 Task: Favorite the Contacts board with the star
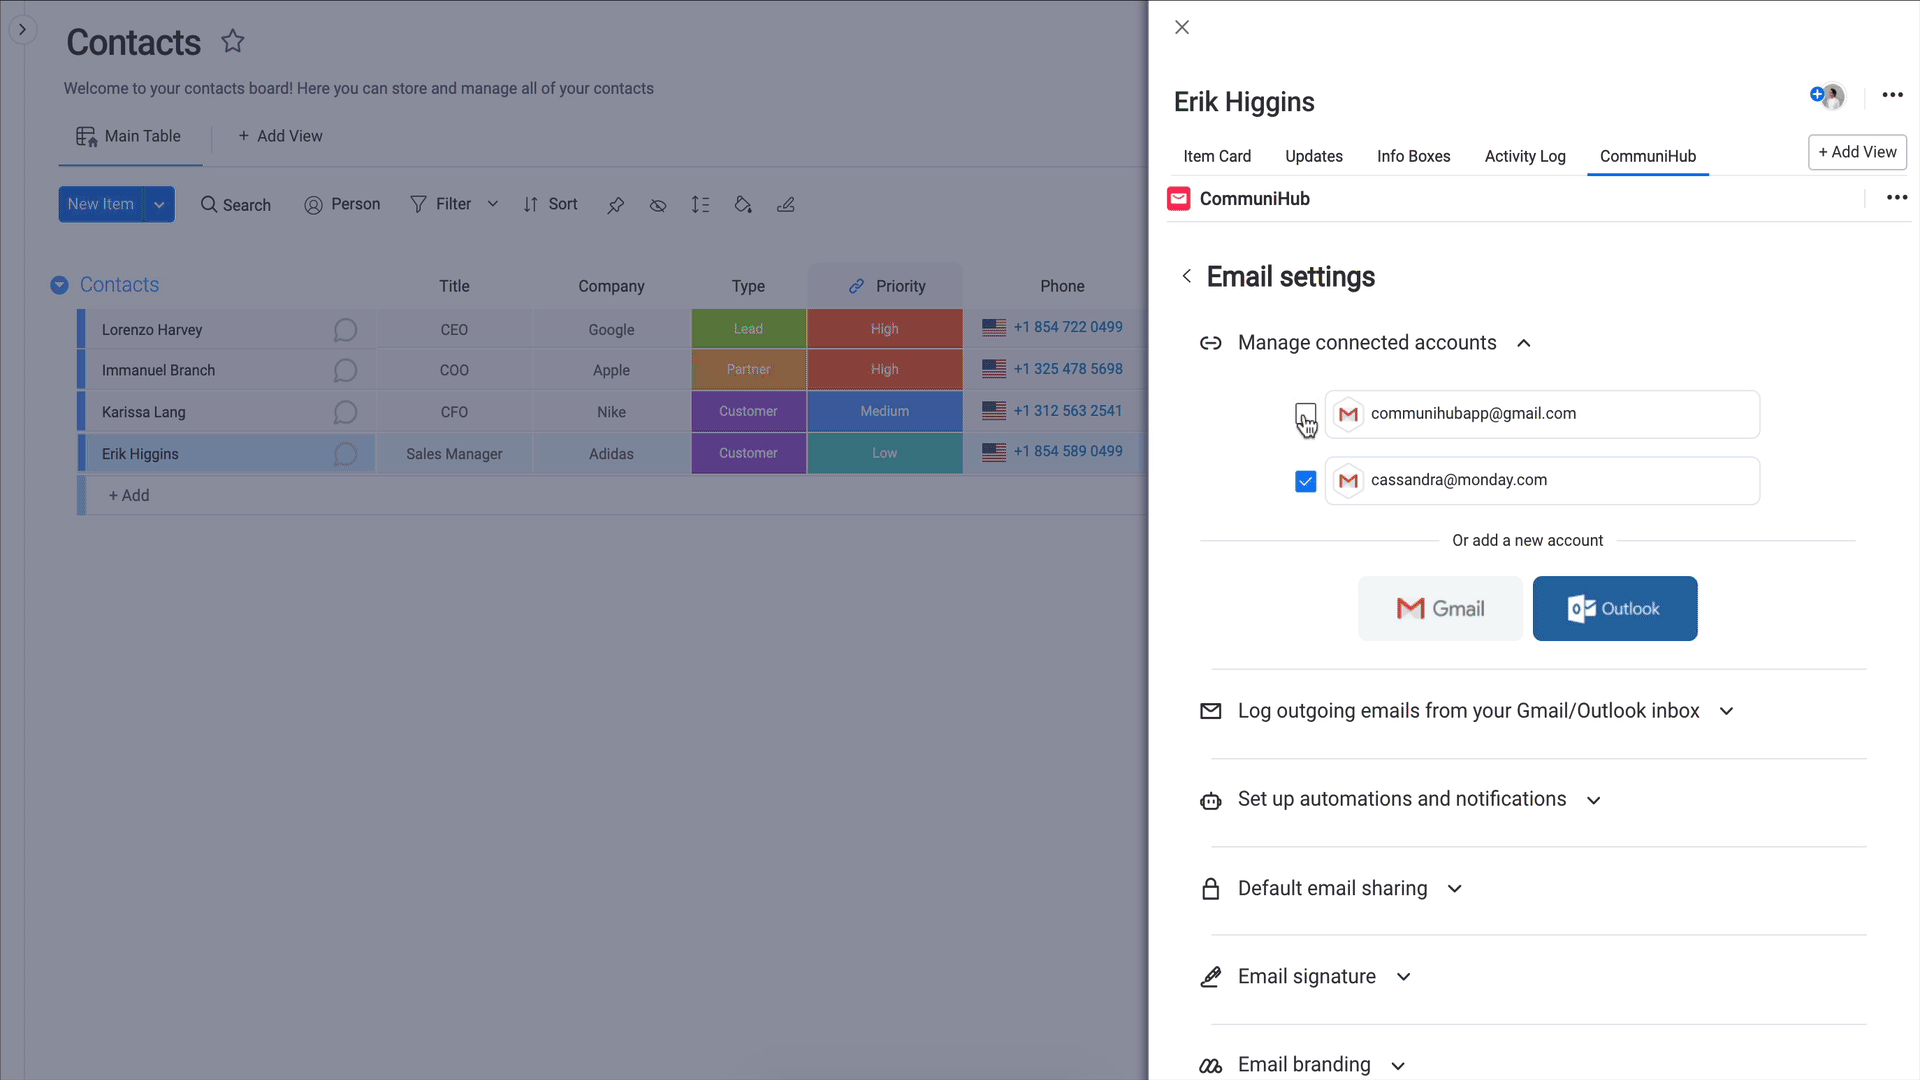point(233,41)
